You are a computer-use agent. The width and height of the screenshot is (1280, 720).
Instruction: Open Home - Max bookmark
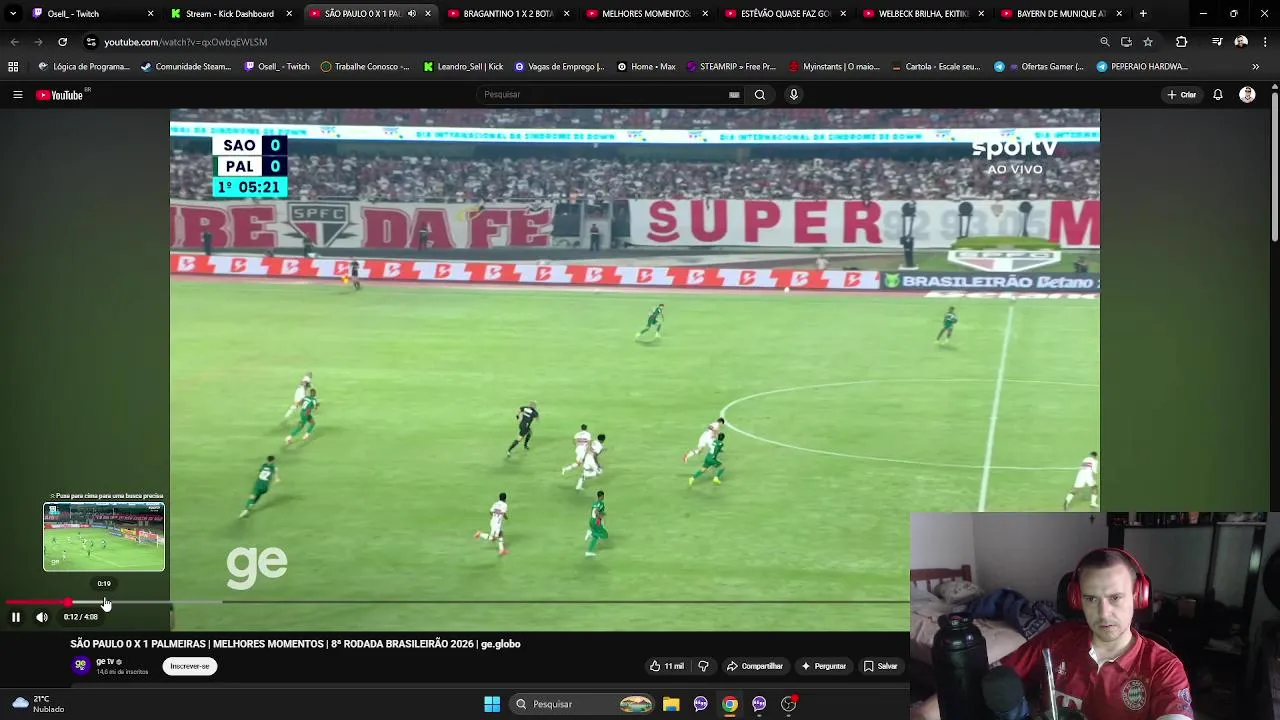coord(646,67)
